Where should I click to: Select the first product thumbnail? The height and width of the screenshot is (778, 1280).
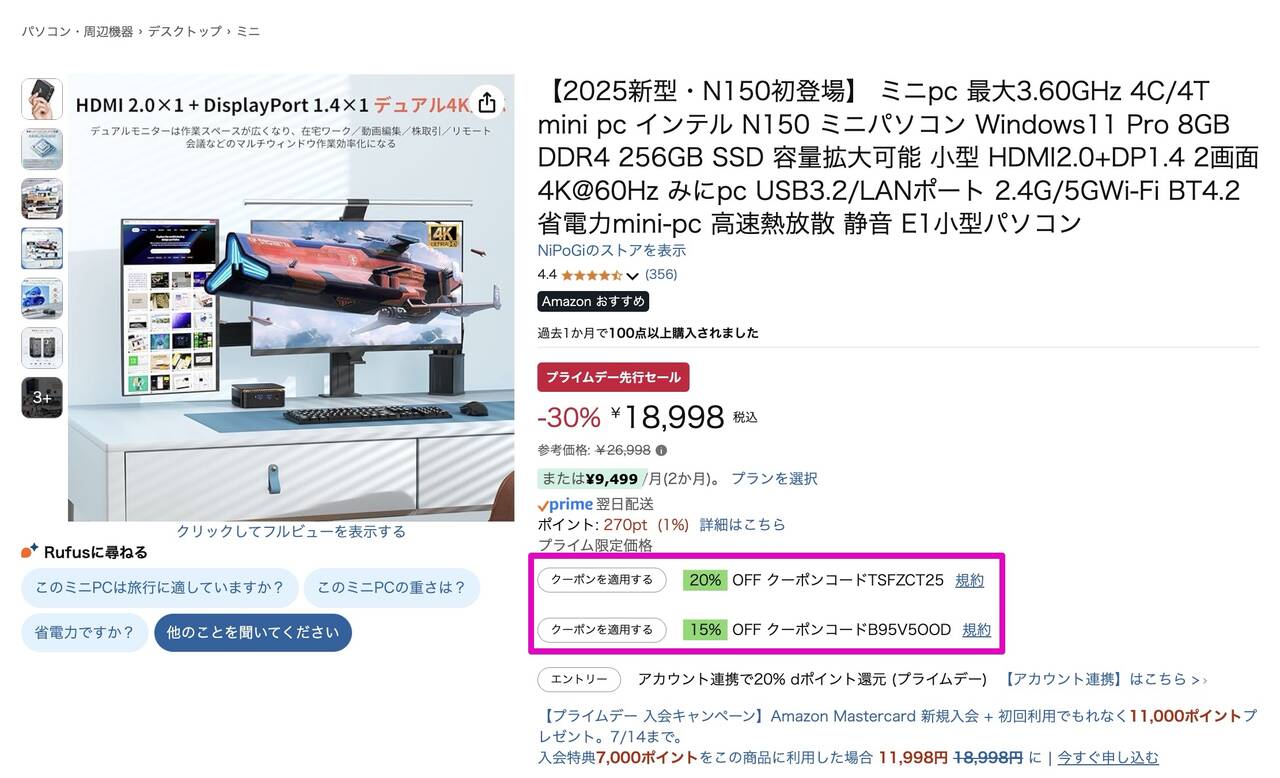[x=42, y=99]
